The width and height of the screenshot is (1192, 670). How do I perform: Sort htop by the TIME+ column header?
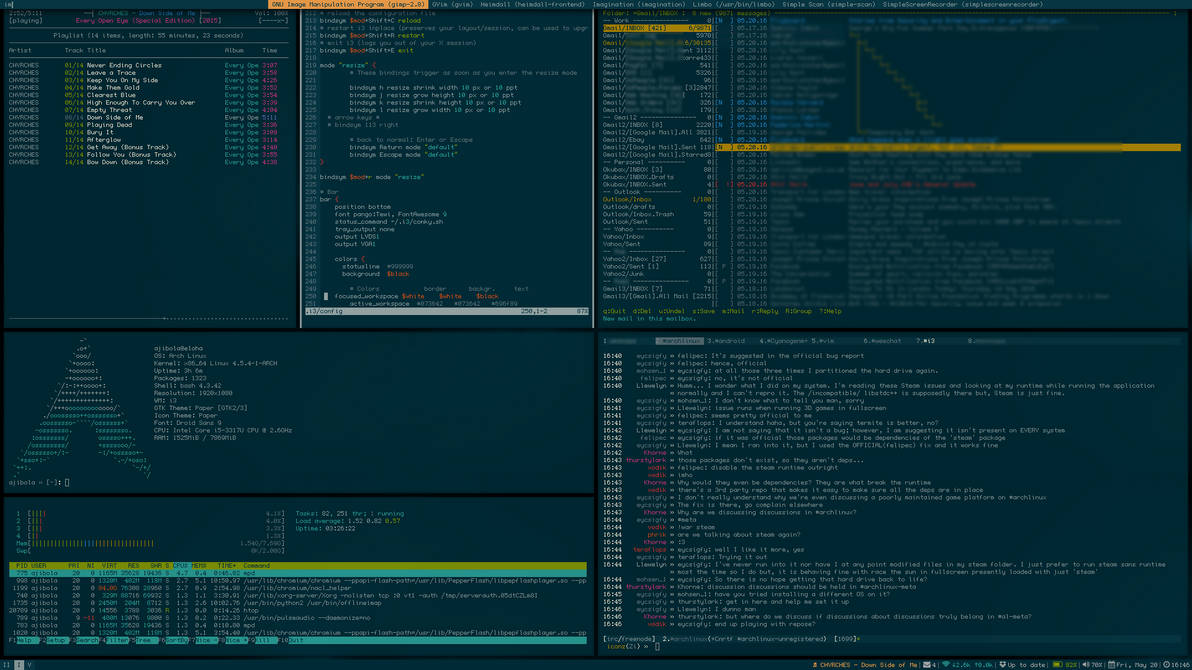227,566
